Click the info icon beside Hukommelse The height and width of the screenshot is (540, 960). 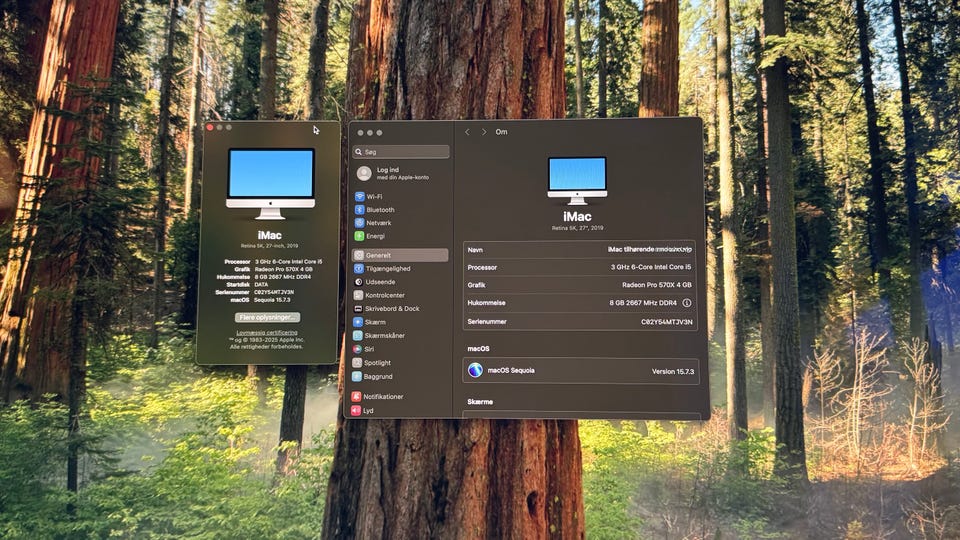(x=686, y=303)
